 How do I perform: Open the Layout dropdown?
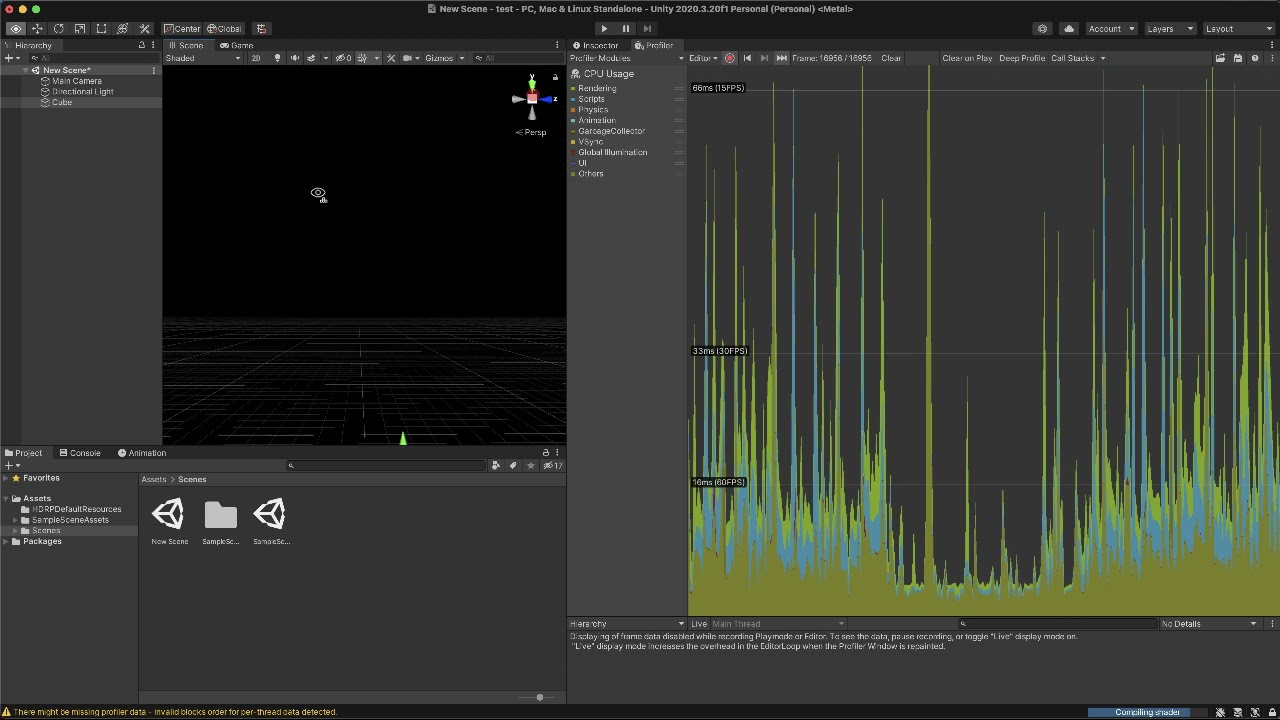click(x=1238, y=28)
